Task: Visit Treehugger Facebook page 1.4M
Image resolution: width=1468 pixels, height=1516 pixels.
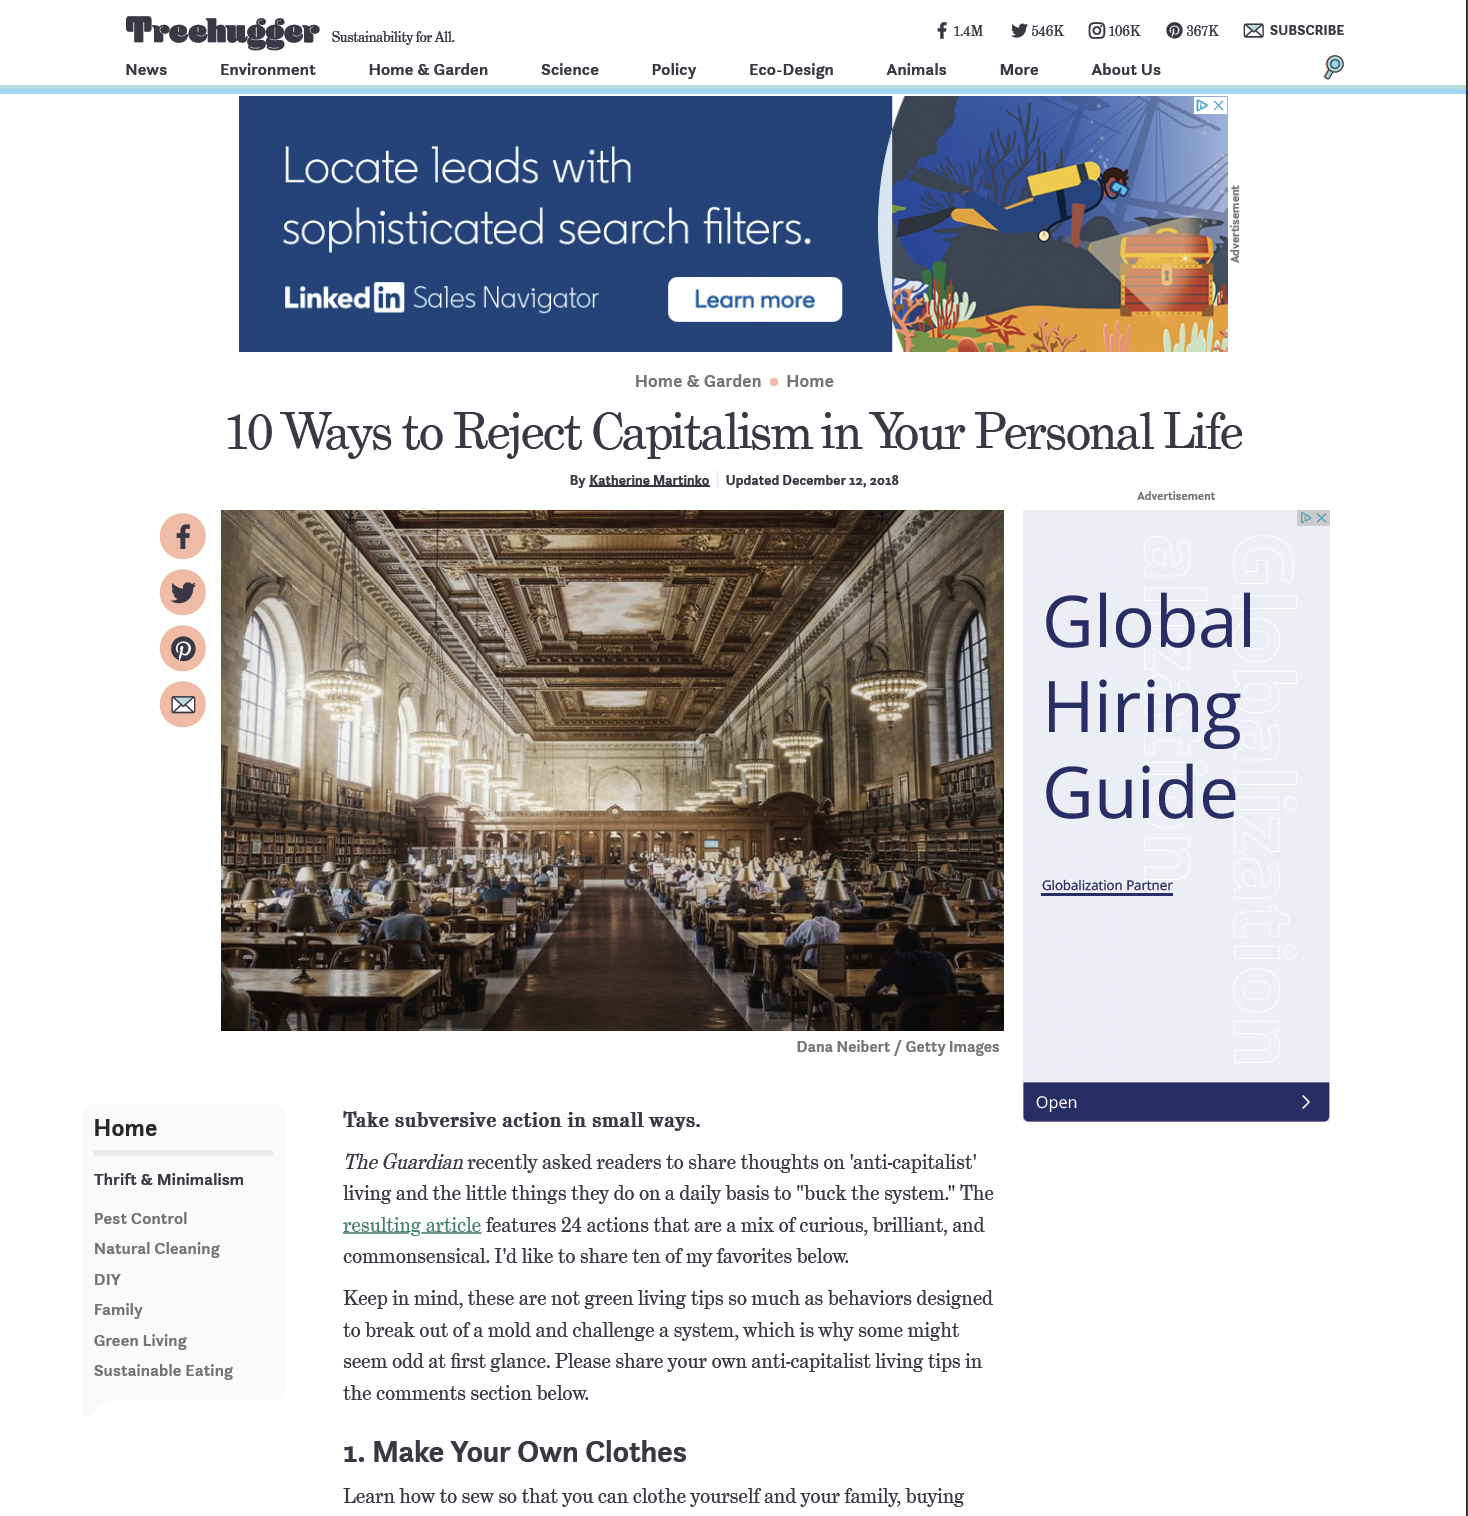Action: tap(959, 31)
